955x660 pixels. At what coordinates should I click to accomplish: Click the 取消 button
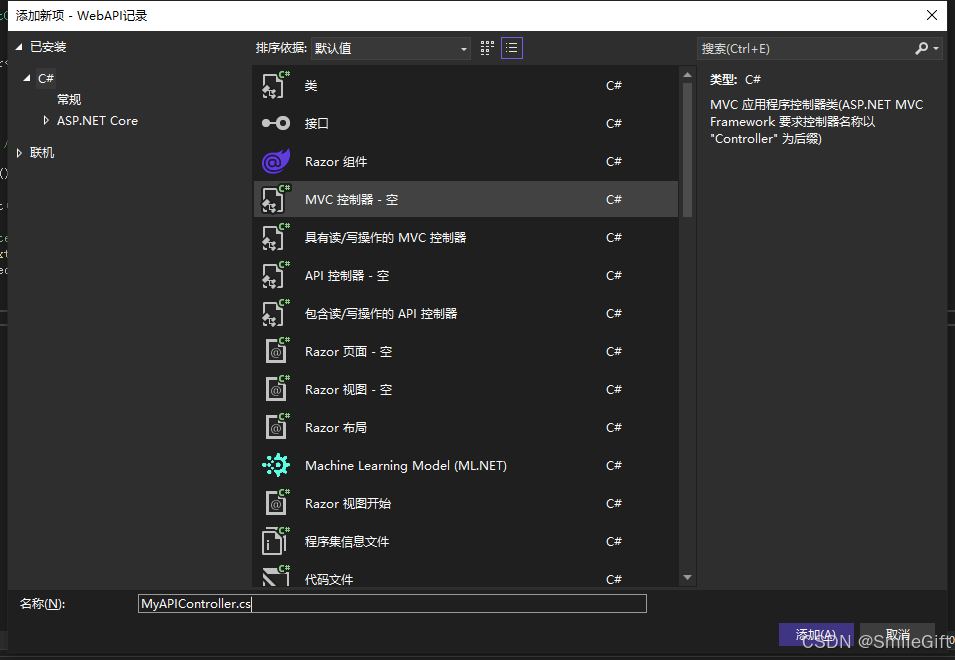(x=897, y=635)
